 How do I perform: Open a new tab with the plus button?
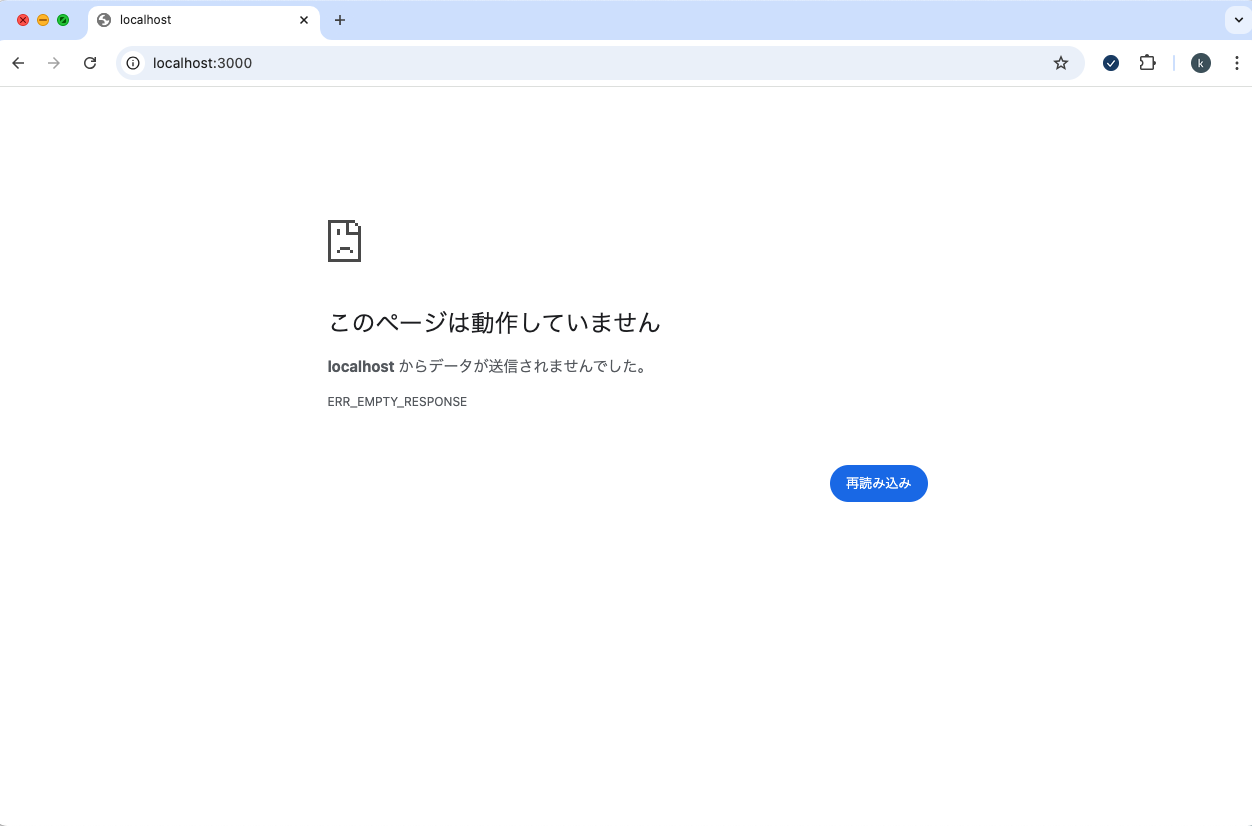[340, 20]
